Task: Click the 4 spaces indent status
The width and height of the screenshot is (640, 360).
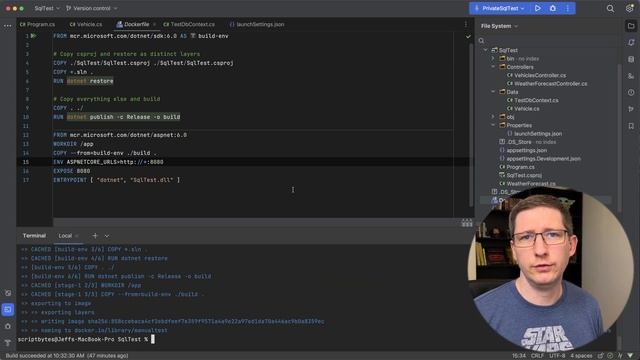Action: (581, 356)
